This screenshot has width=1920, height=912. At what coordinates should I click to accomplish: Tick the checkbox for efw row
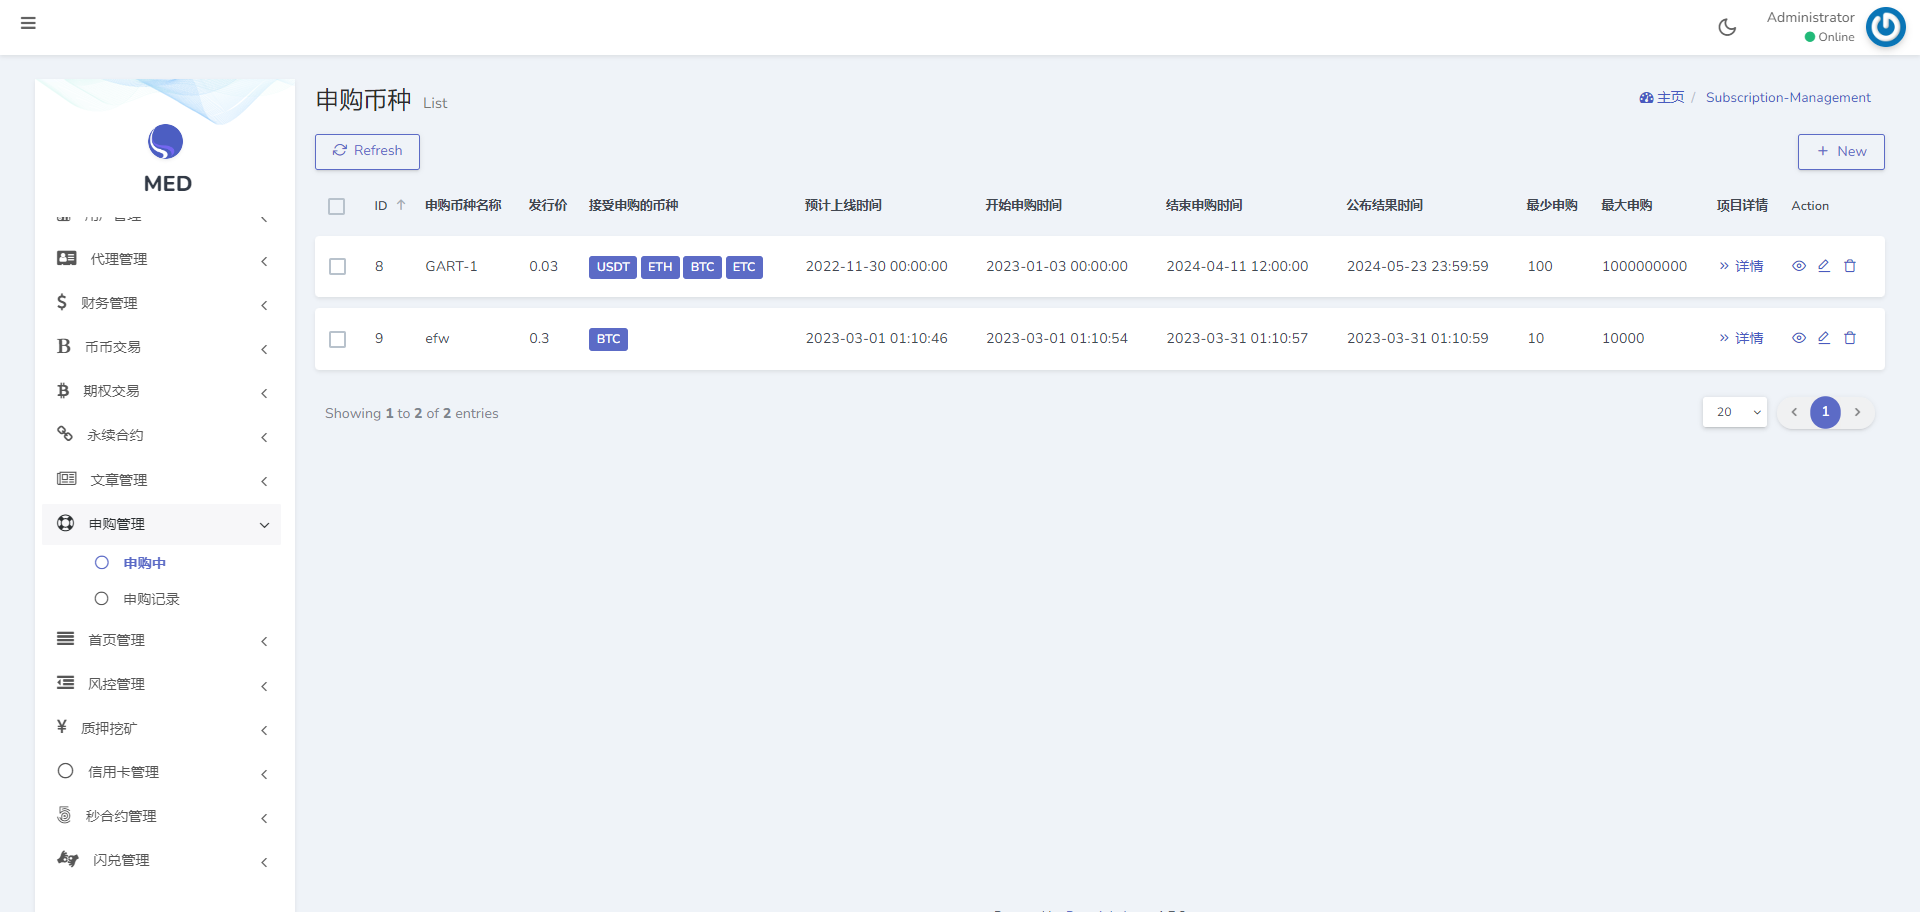(x=338, y=339)
